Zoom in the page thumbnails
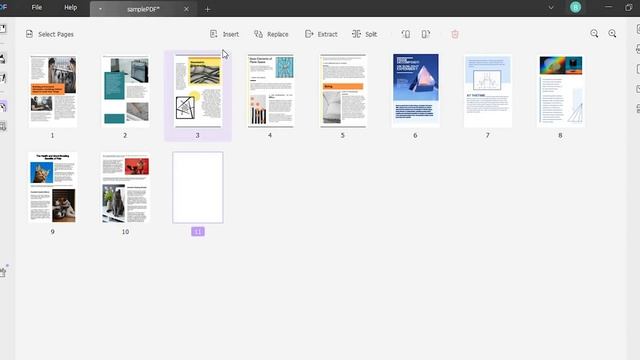 point(612,34)
